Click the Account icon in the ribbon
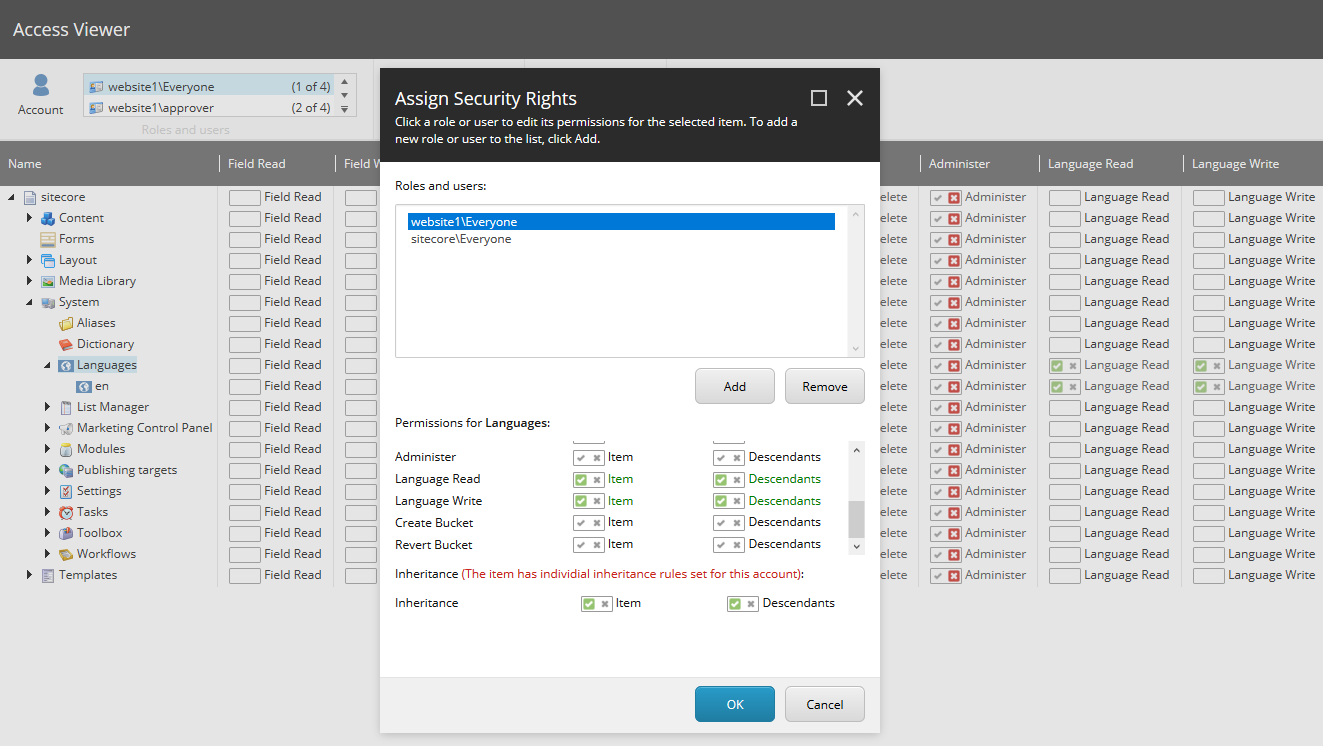The width and height of the screenshot is (1323, 746). click(x=40, y=87)
